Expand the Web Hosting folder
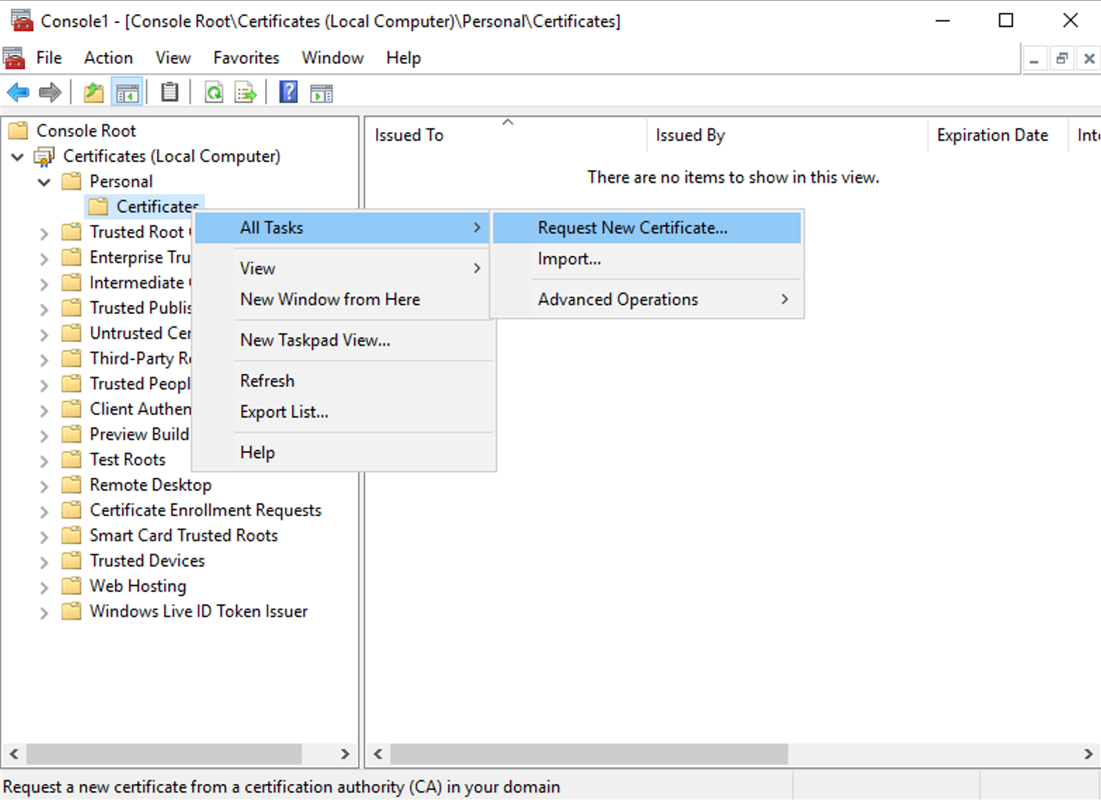The image size is (1101, 800). (x=44, y=587)
